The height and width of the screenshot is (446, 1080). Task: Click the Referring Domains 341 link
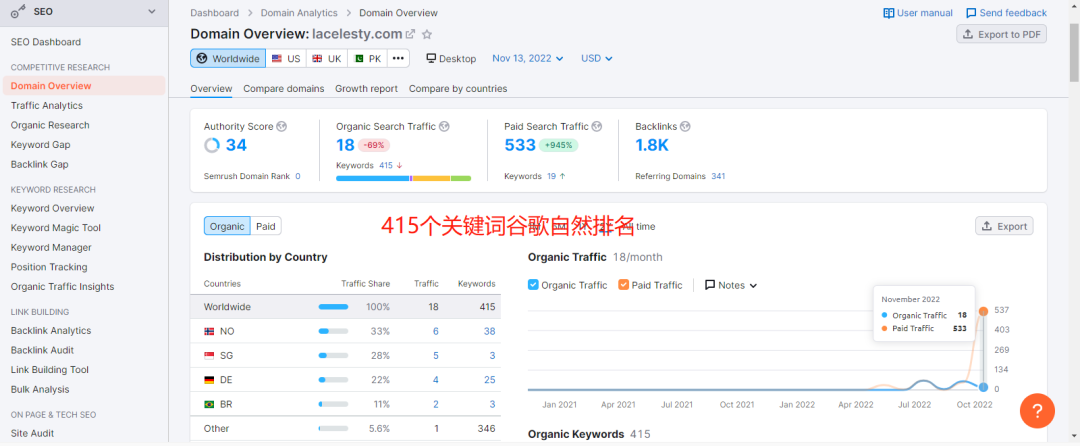718,176
